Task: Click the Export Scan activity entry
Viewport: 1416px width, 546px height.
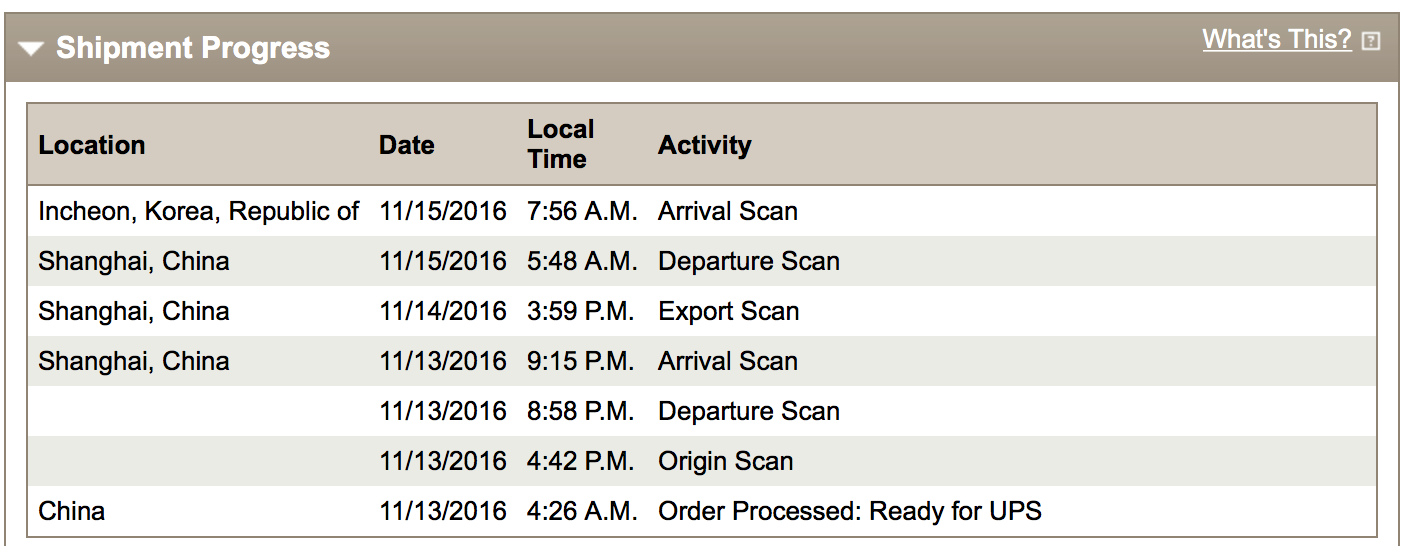Action: pos(729,311)
